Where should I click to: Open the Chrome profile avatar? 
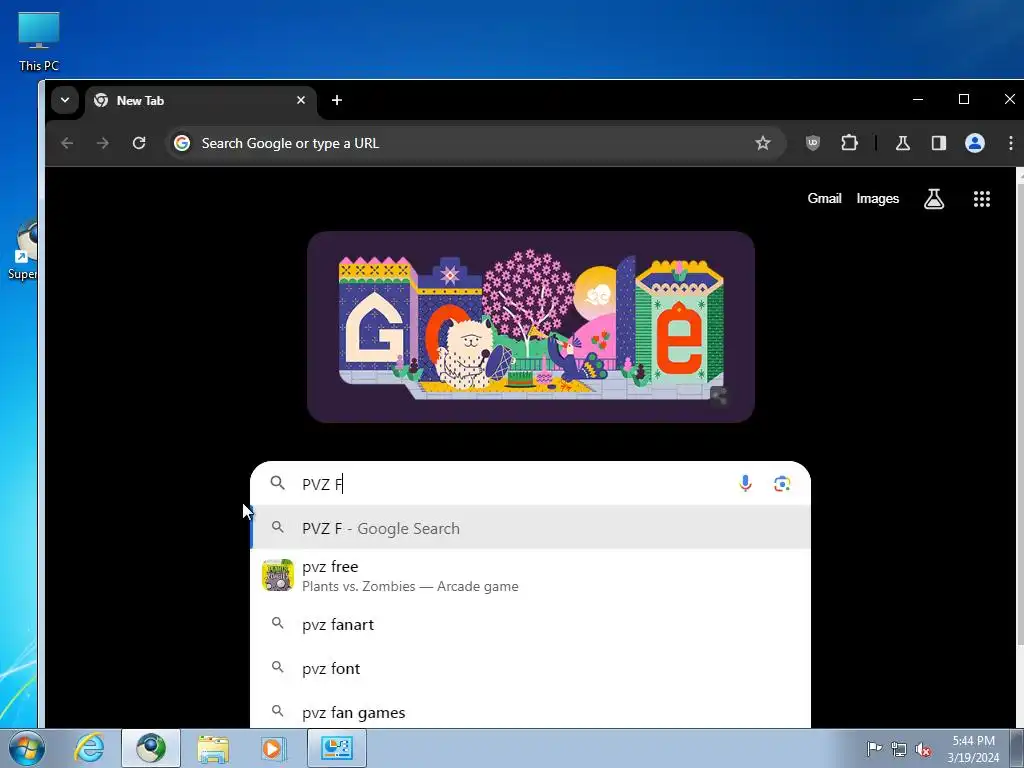click(975, 143)
